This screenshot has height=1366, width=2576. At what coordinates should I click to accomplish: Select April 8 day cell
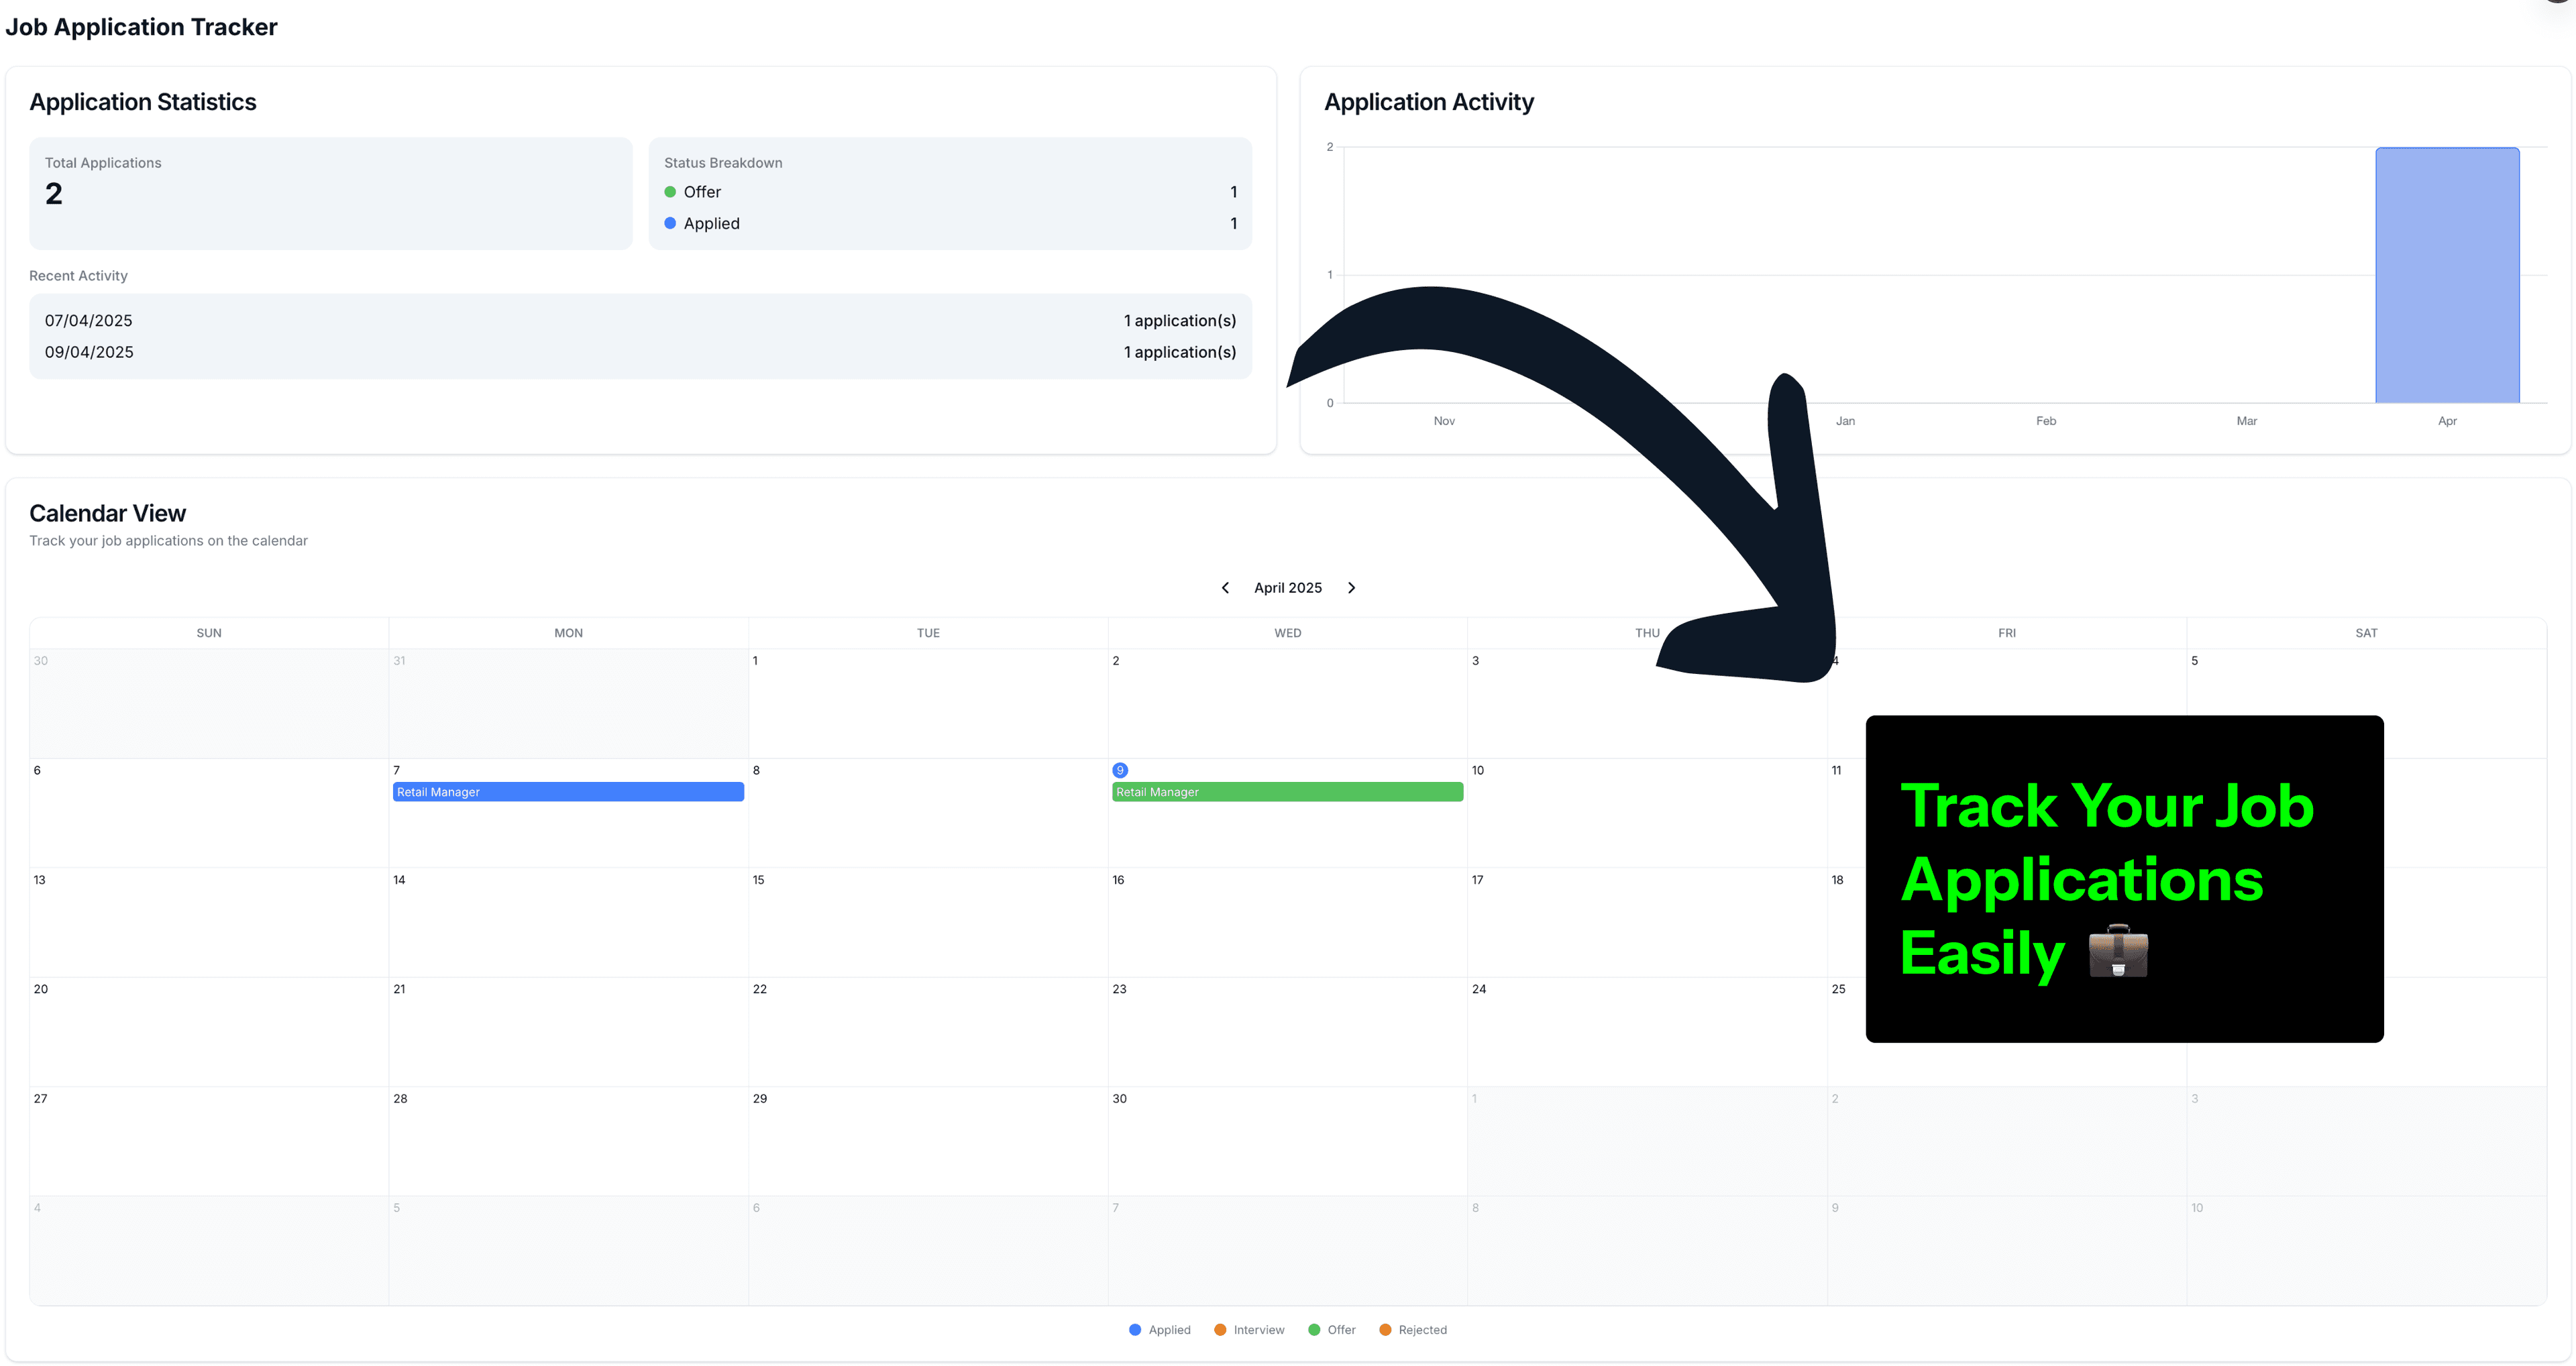(928, 813)
